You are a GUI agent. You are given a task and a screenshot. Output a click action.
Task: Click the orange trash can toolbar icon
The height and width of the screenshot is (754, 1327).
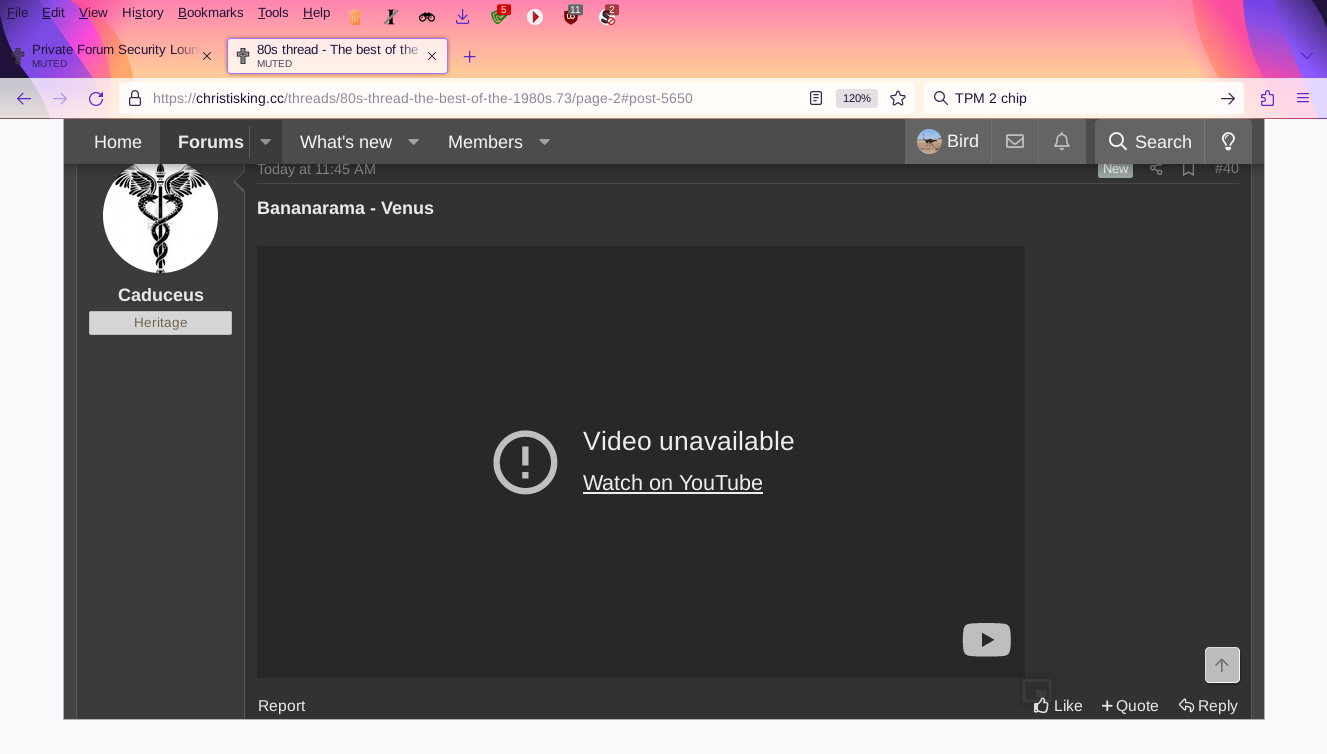pos(355,17)
